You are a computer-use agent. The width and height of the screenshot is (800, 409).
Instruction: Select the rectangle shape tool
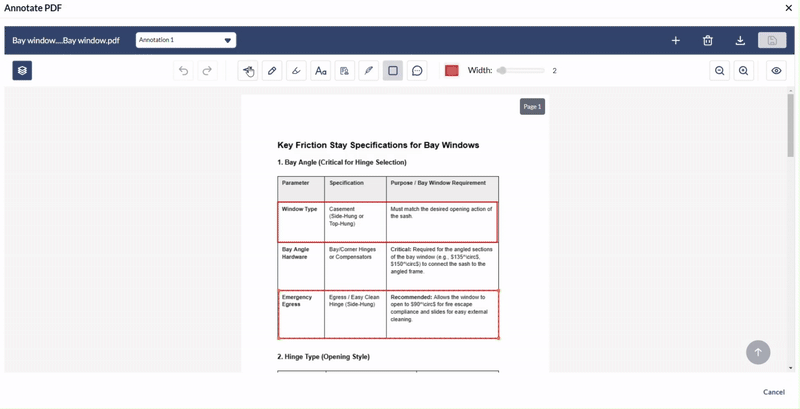coord(393,71)
